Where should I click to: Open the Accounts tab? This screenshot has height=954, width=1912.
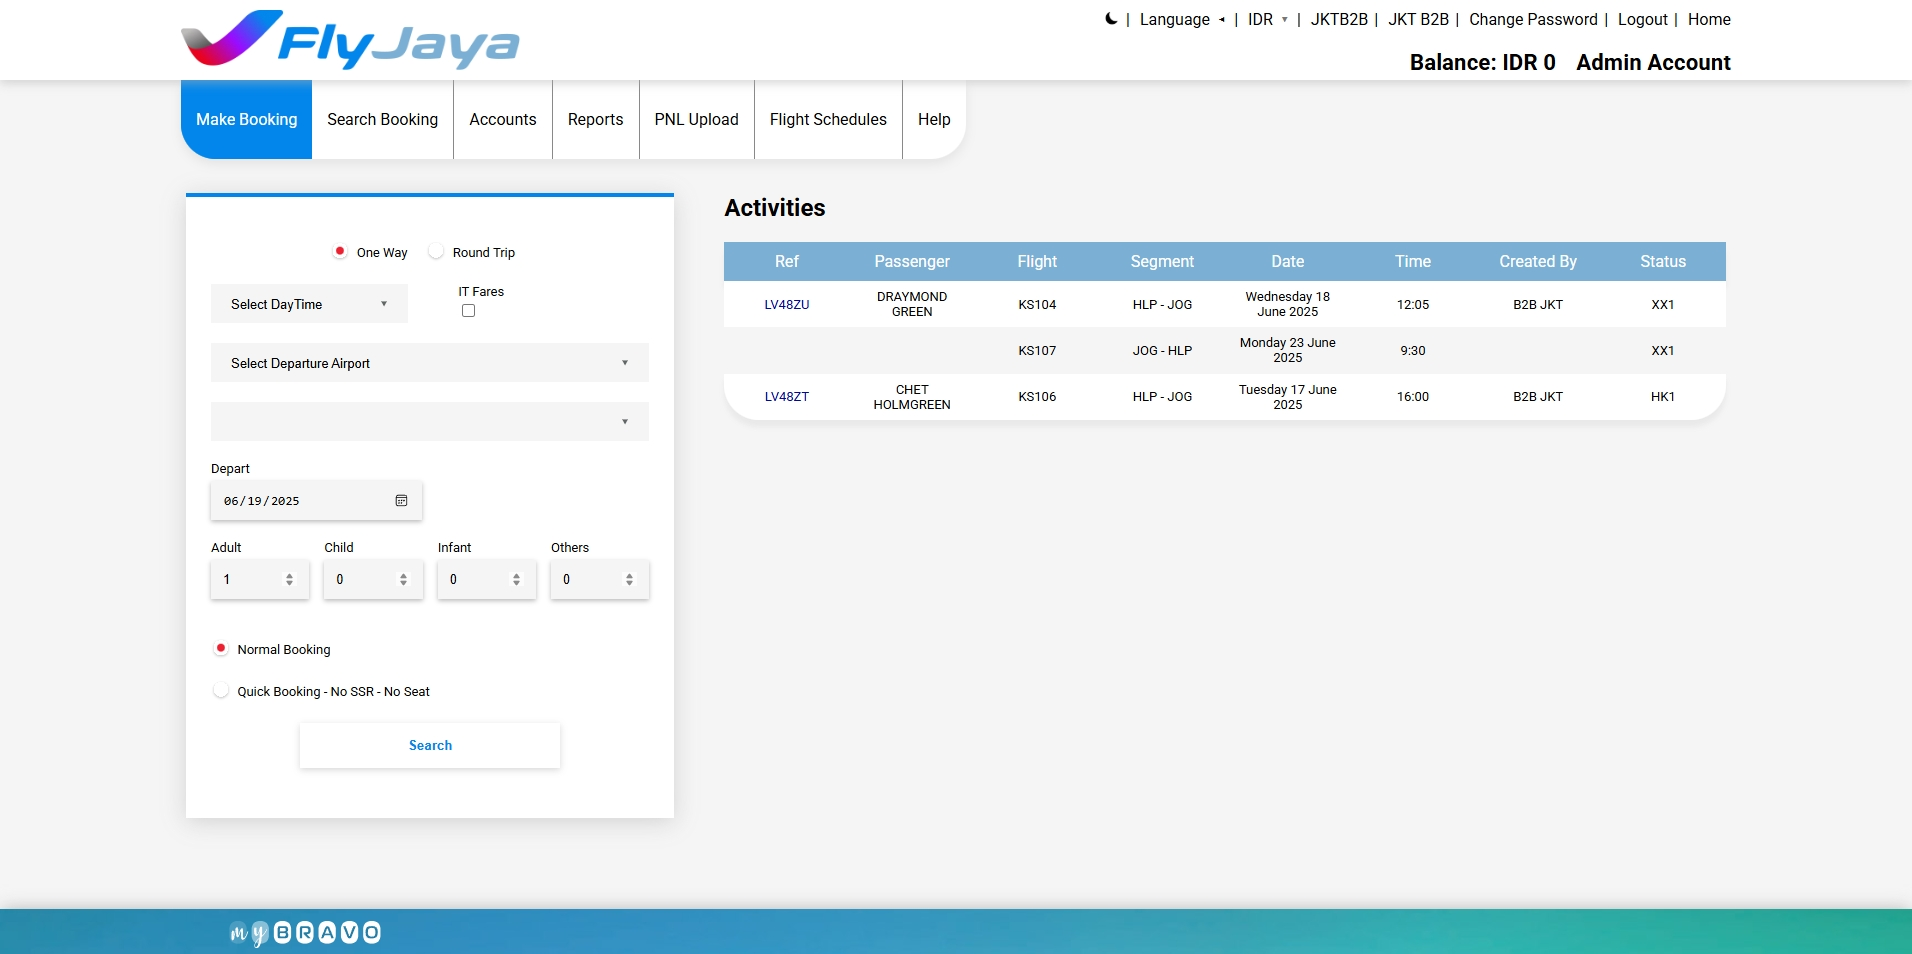[x=503, y=120]
